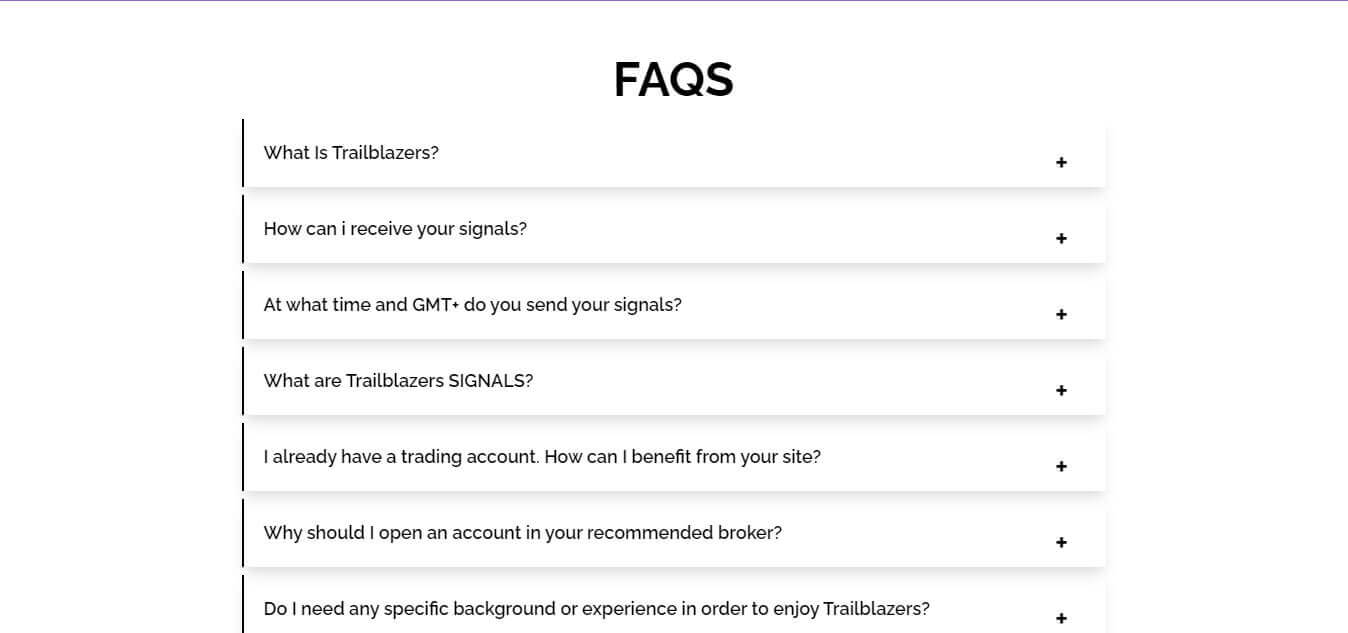
Task: Select "What are Trailblazers SIGNALS?" question text
Action: click(398, 381)
